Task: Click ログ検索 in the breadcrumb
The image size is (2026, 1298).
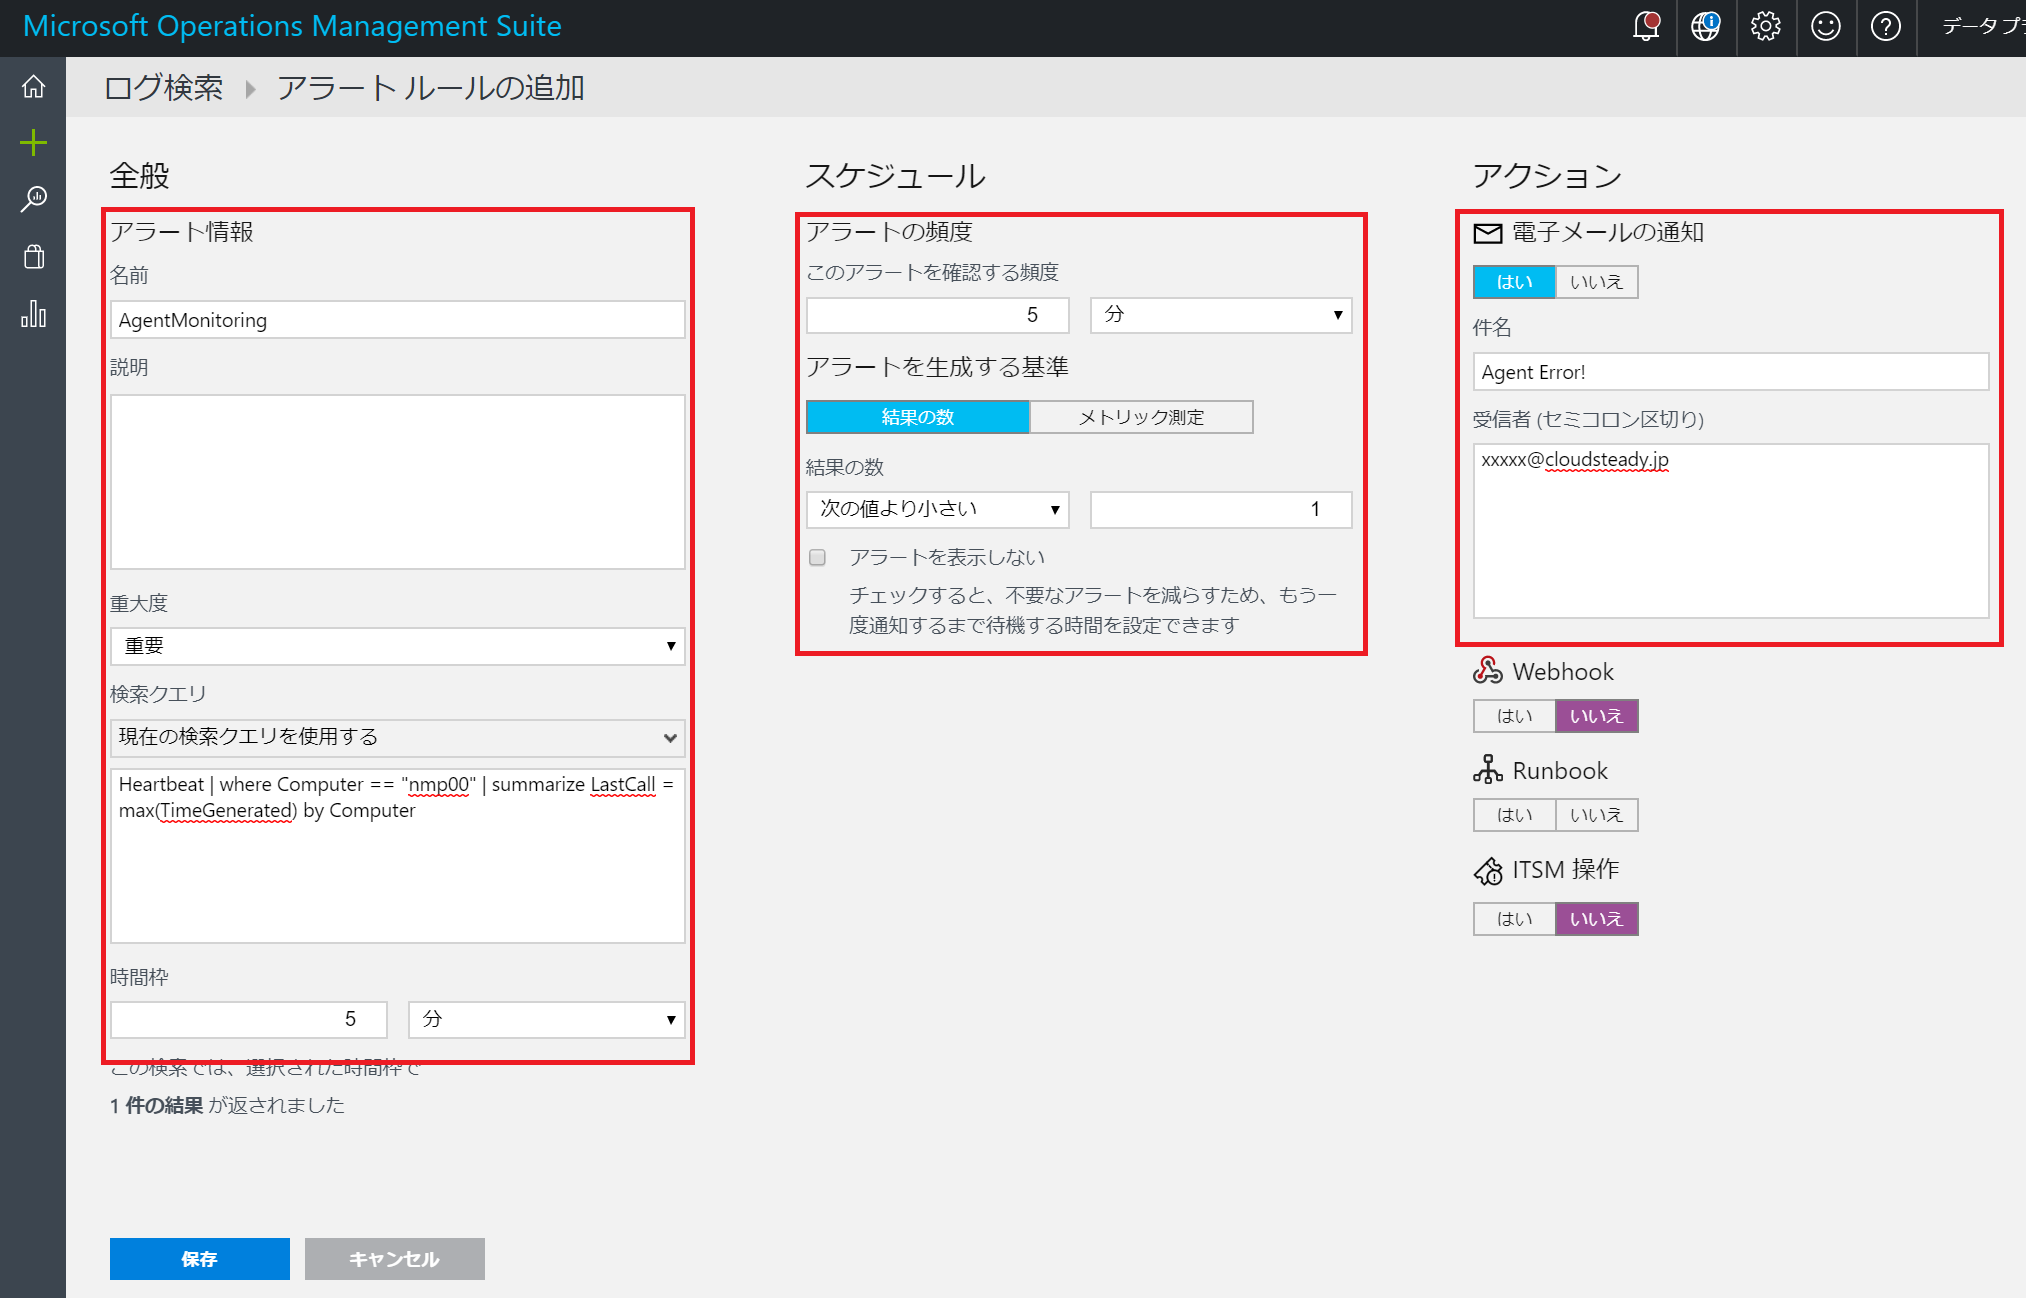Action: point(162,88)
